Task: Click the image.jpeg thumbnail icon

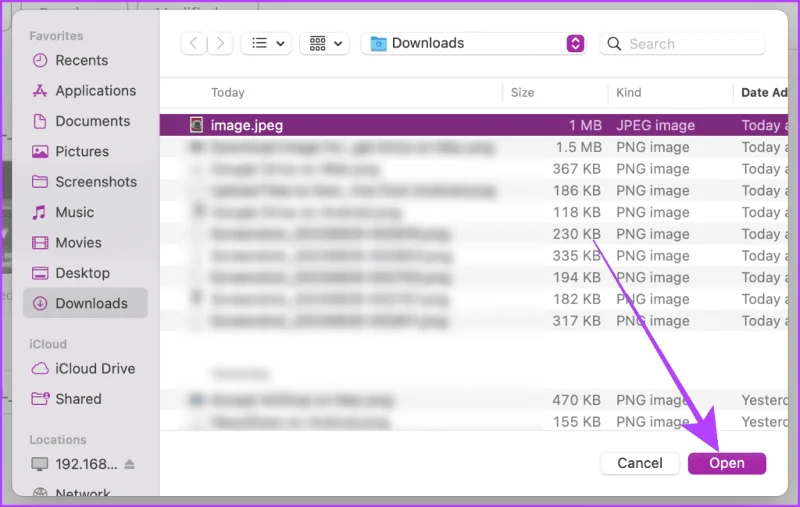Action: 196,125
